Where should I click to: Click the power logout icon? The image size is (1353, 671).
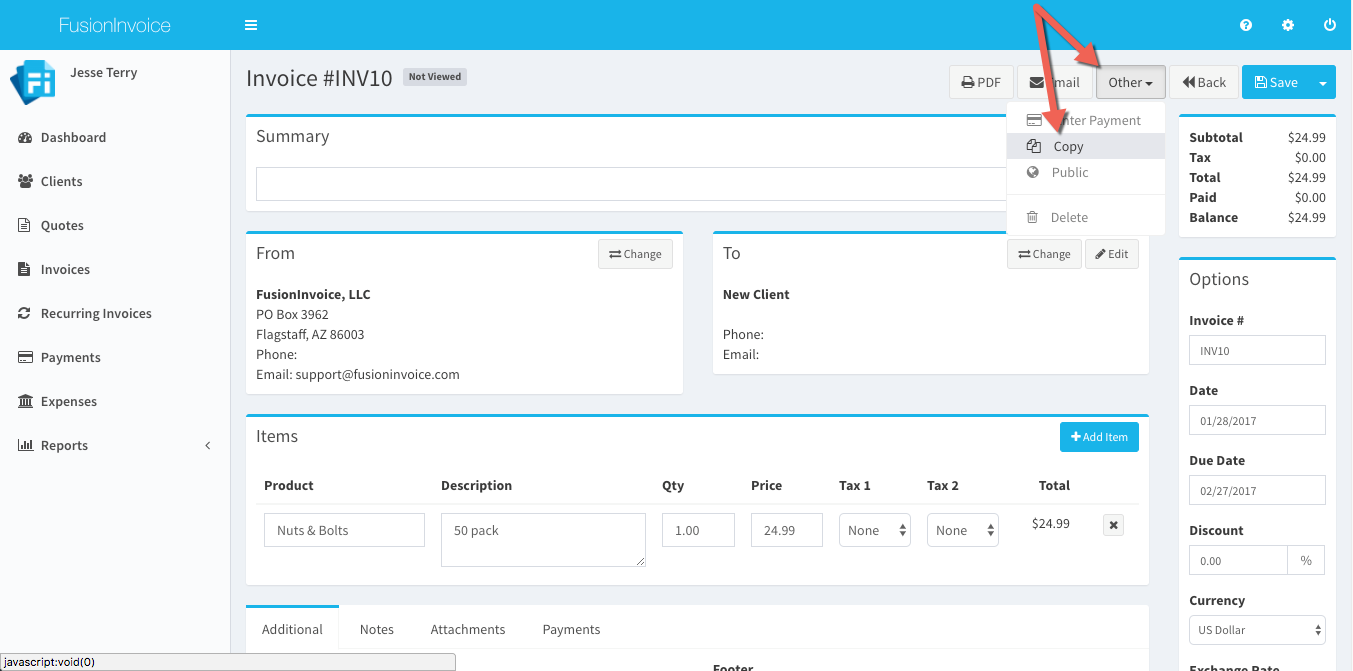pos(1329,25)
